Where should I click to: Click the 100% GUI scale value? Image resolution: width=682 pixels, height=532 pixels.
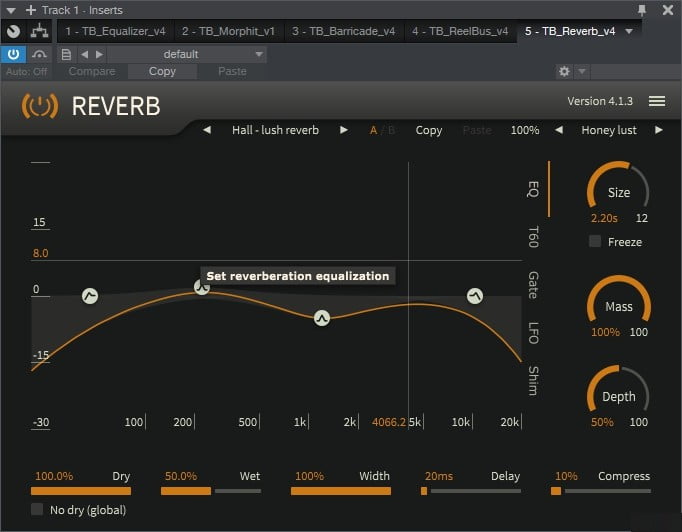pyautogui.click(x=525, y=130)
